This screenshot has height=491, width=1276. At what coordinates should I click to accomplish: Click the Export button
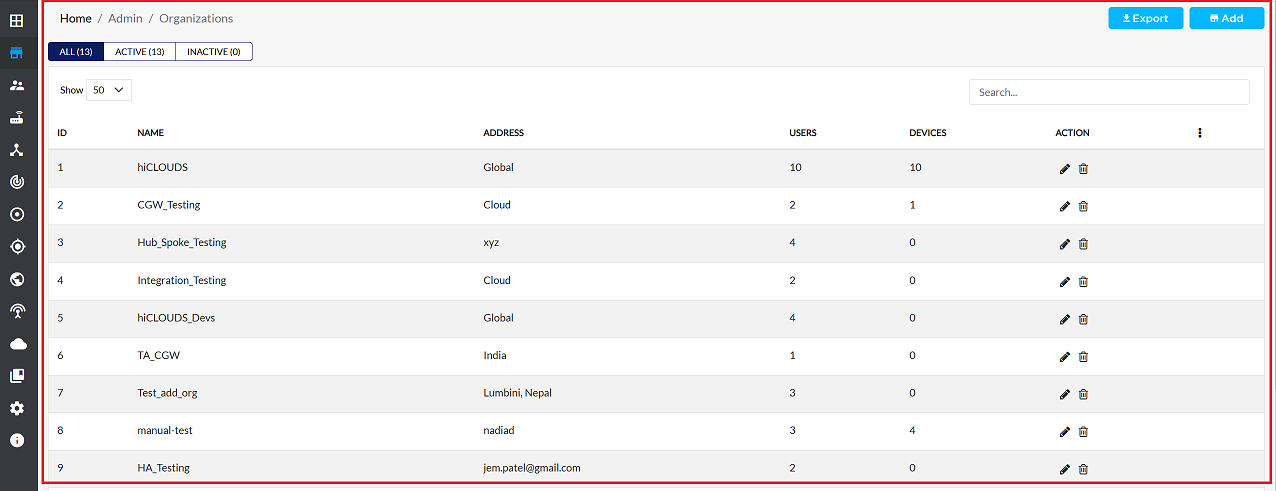tap(1145, 18)
